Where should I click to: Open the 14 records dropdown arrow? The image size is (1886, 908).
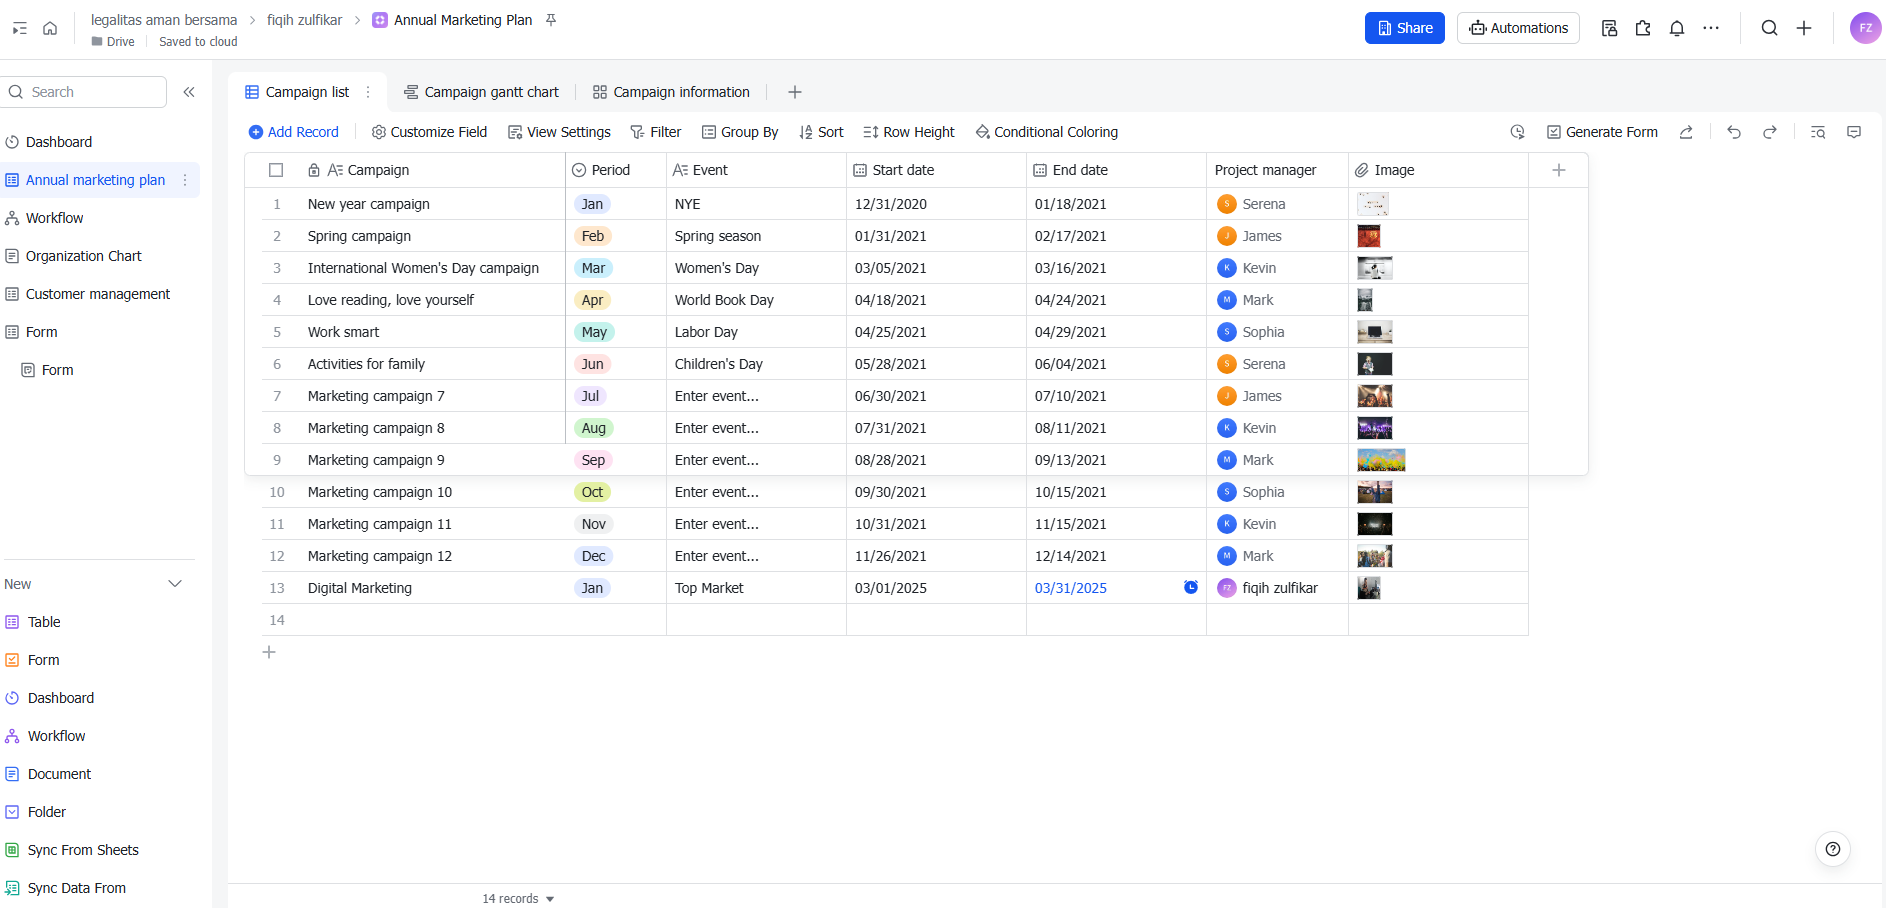(x=550, y=899)
